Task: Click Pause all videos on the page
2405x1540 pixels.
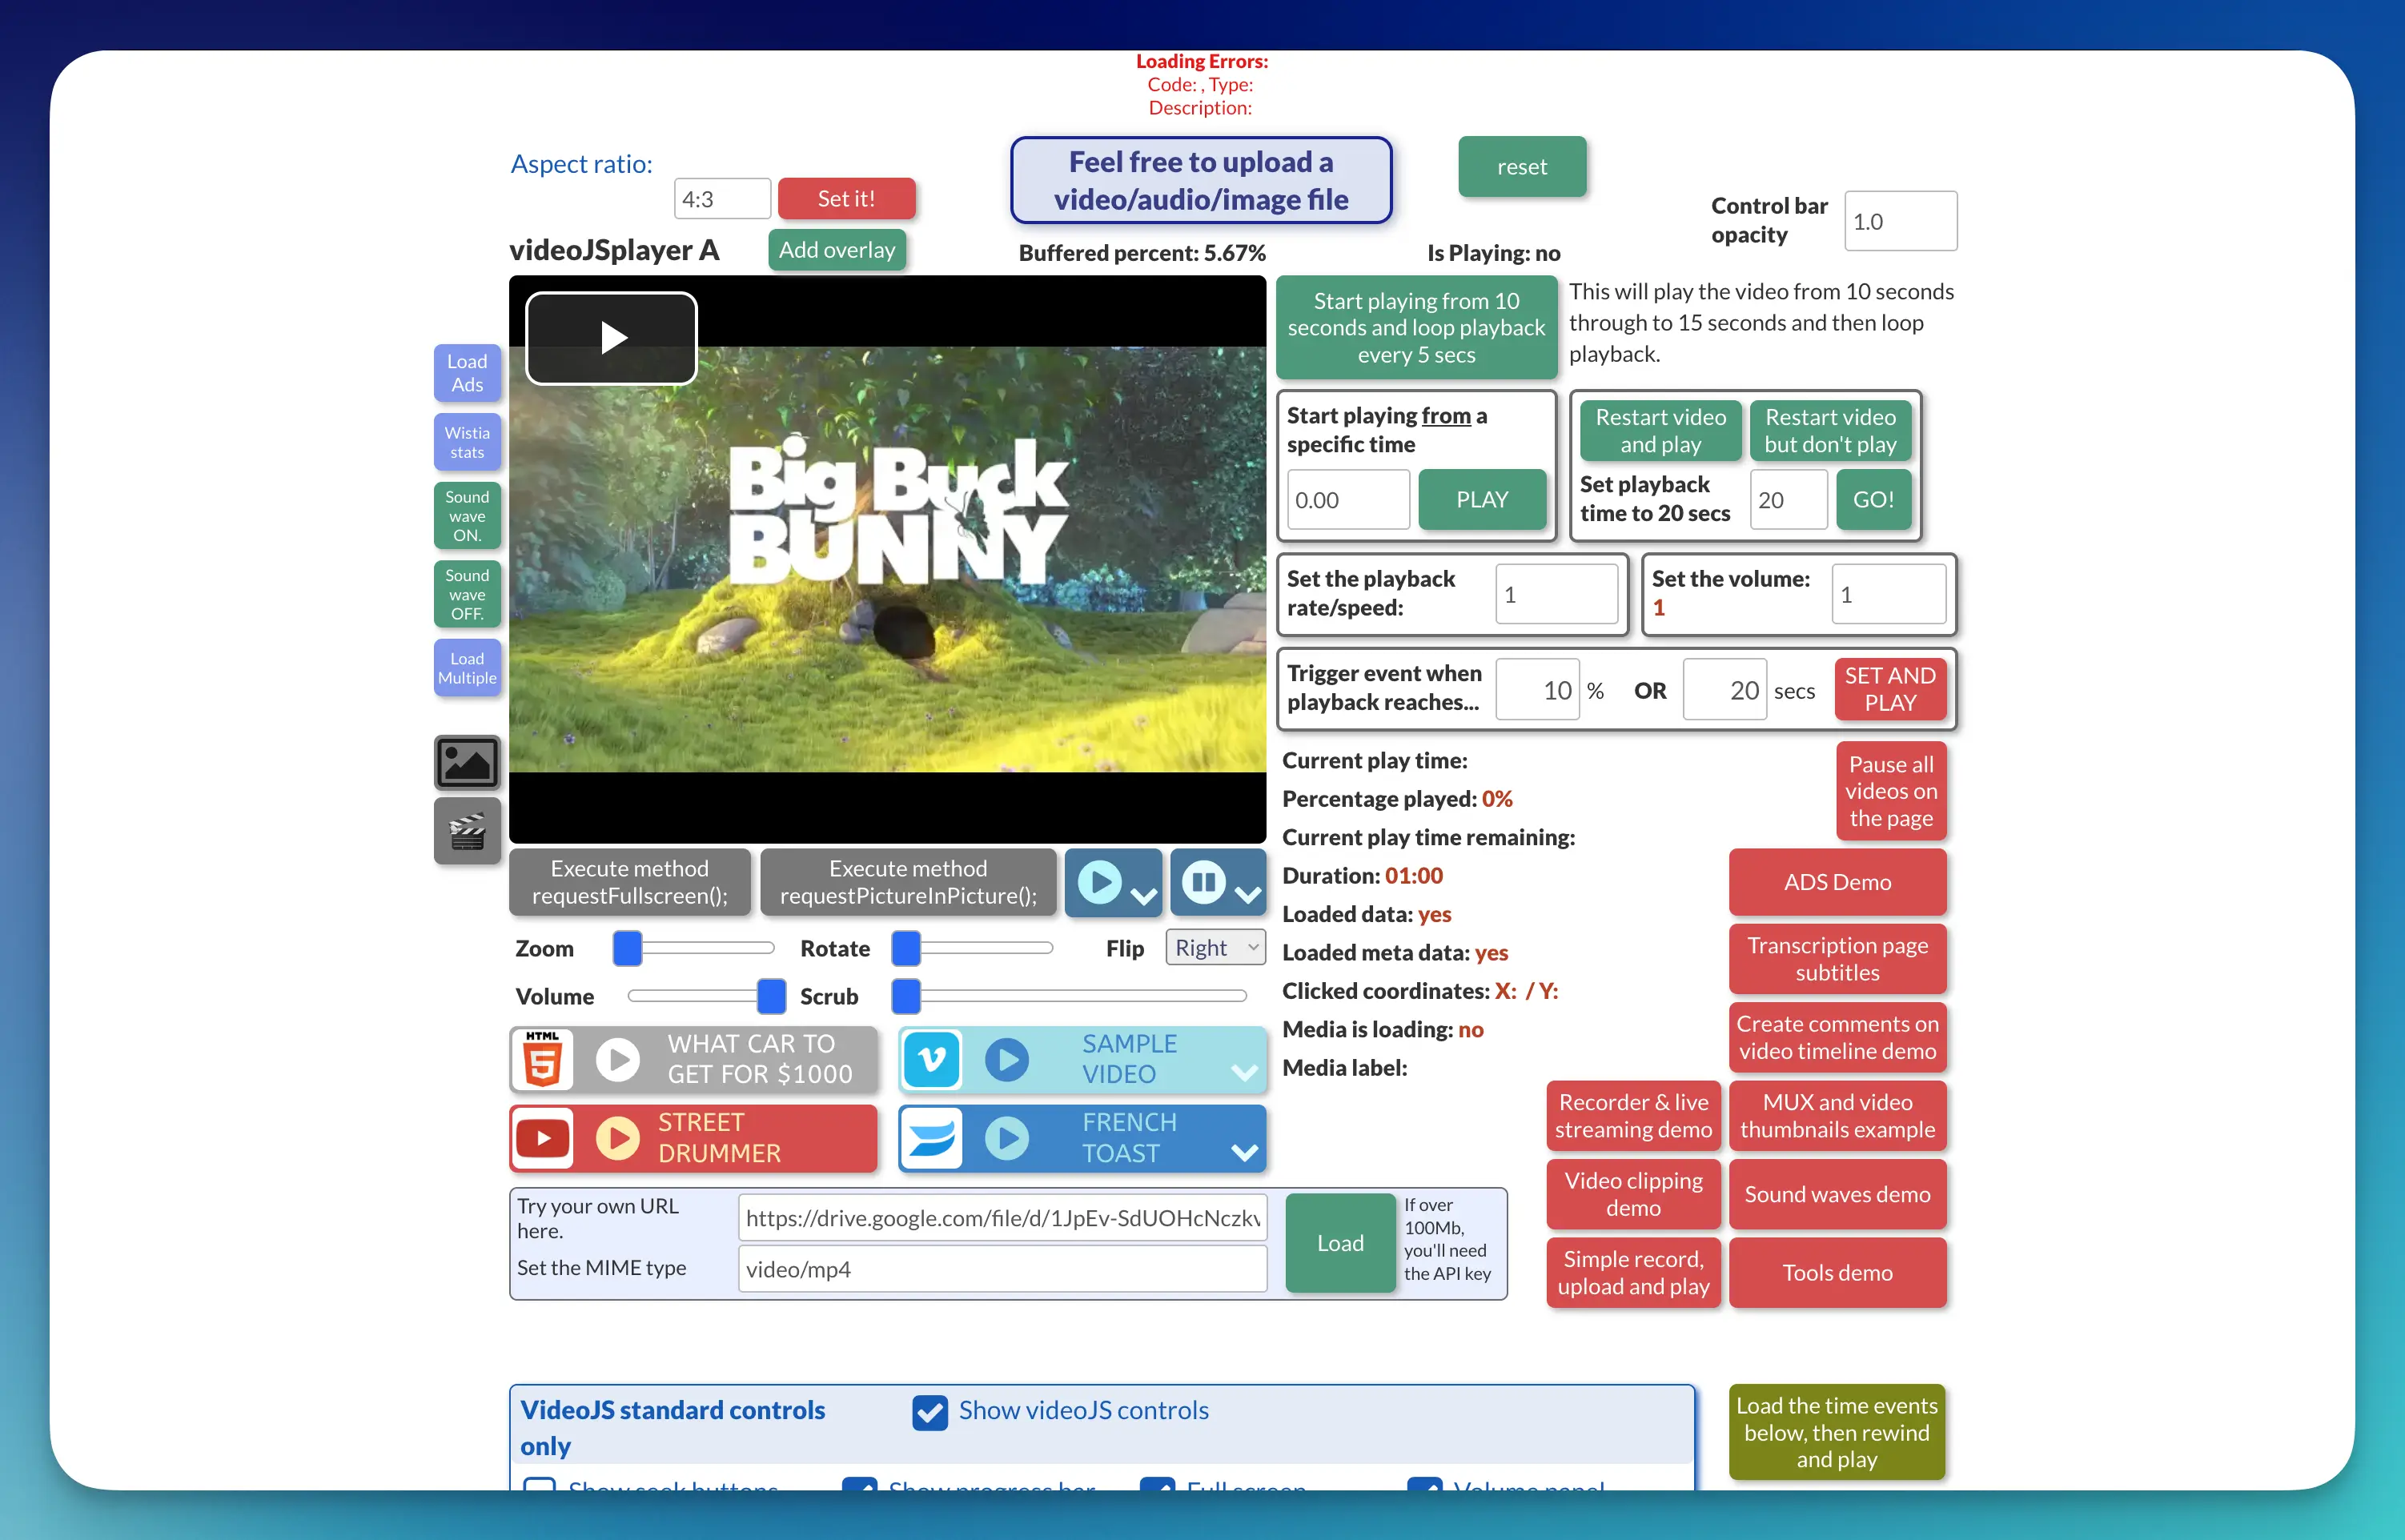Action: click(x=1891, y=791)
